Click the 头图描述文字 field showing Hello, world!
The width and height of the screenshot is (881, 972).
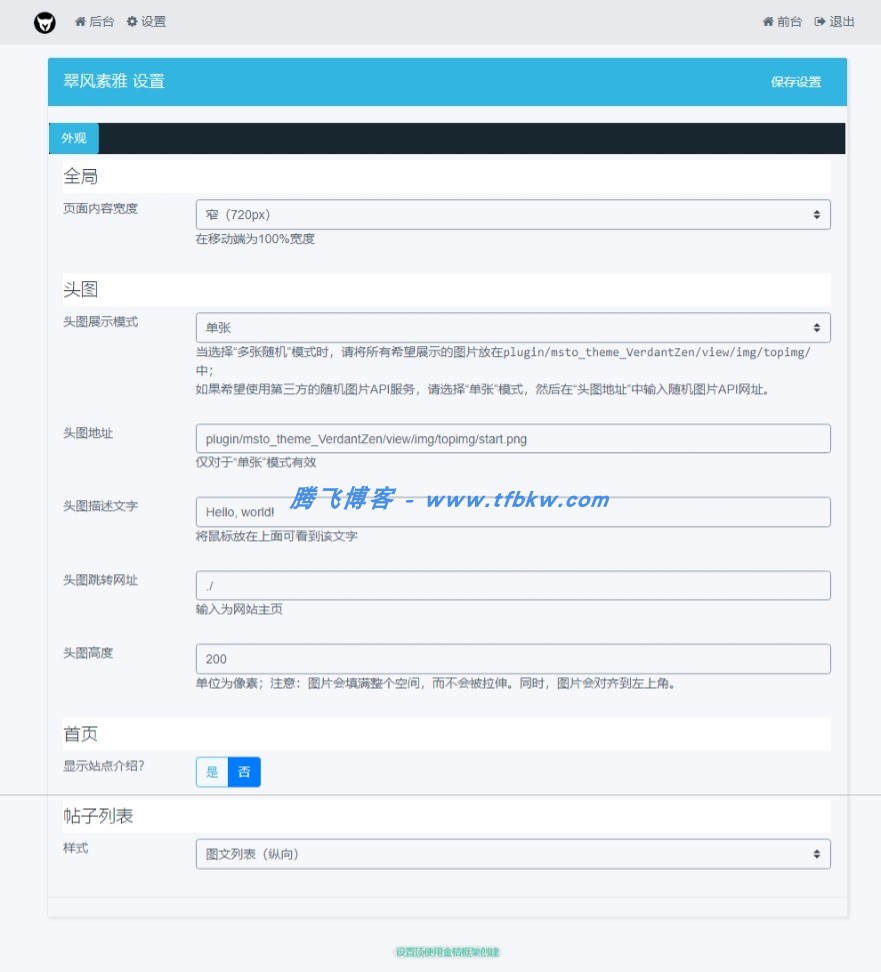click(x=512, y=511)
